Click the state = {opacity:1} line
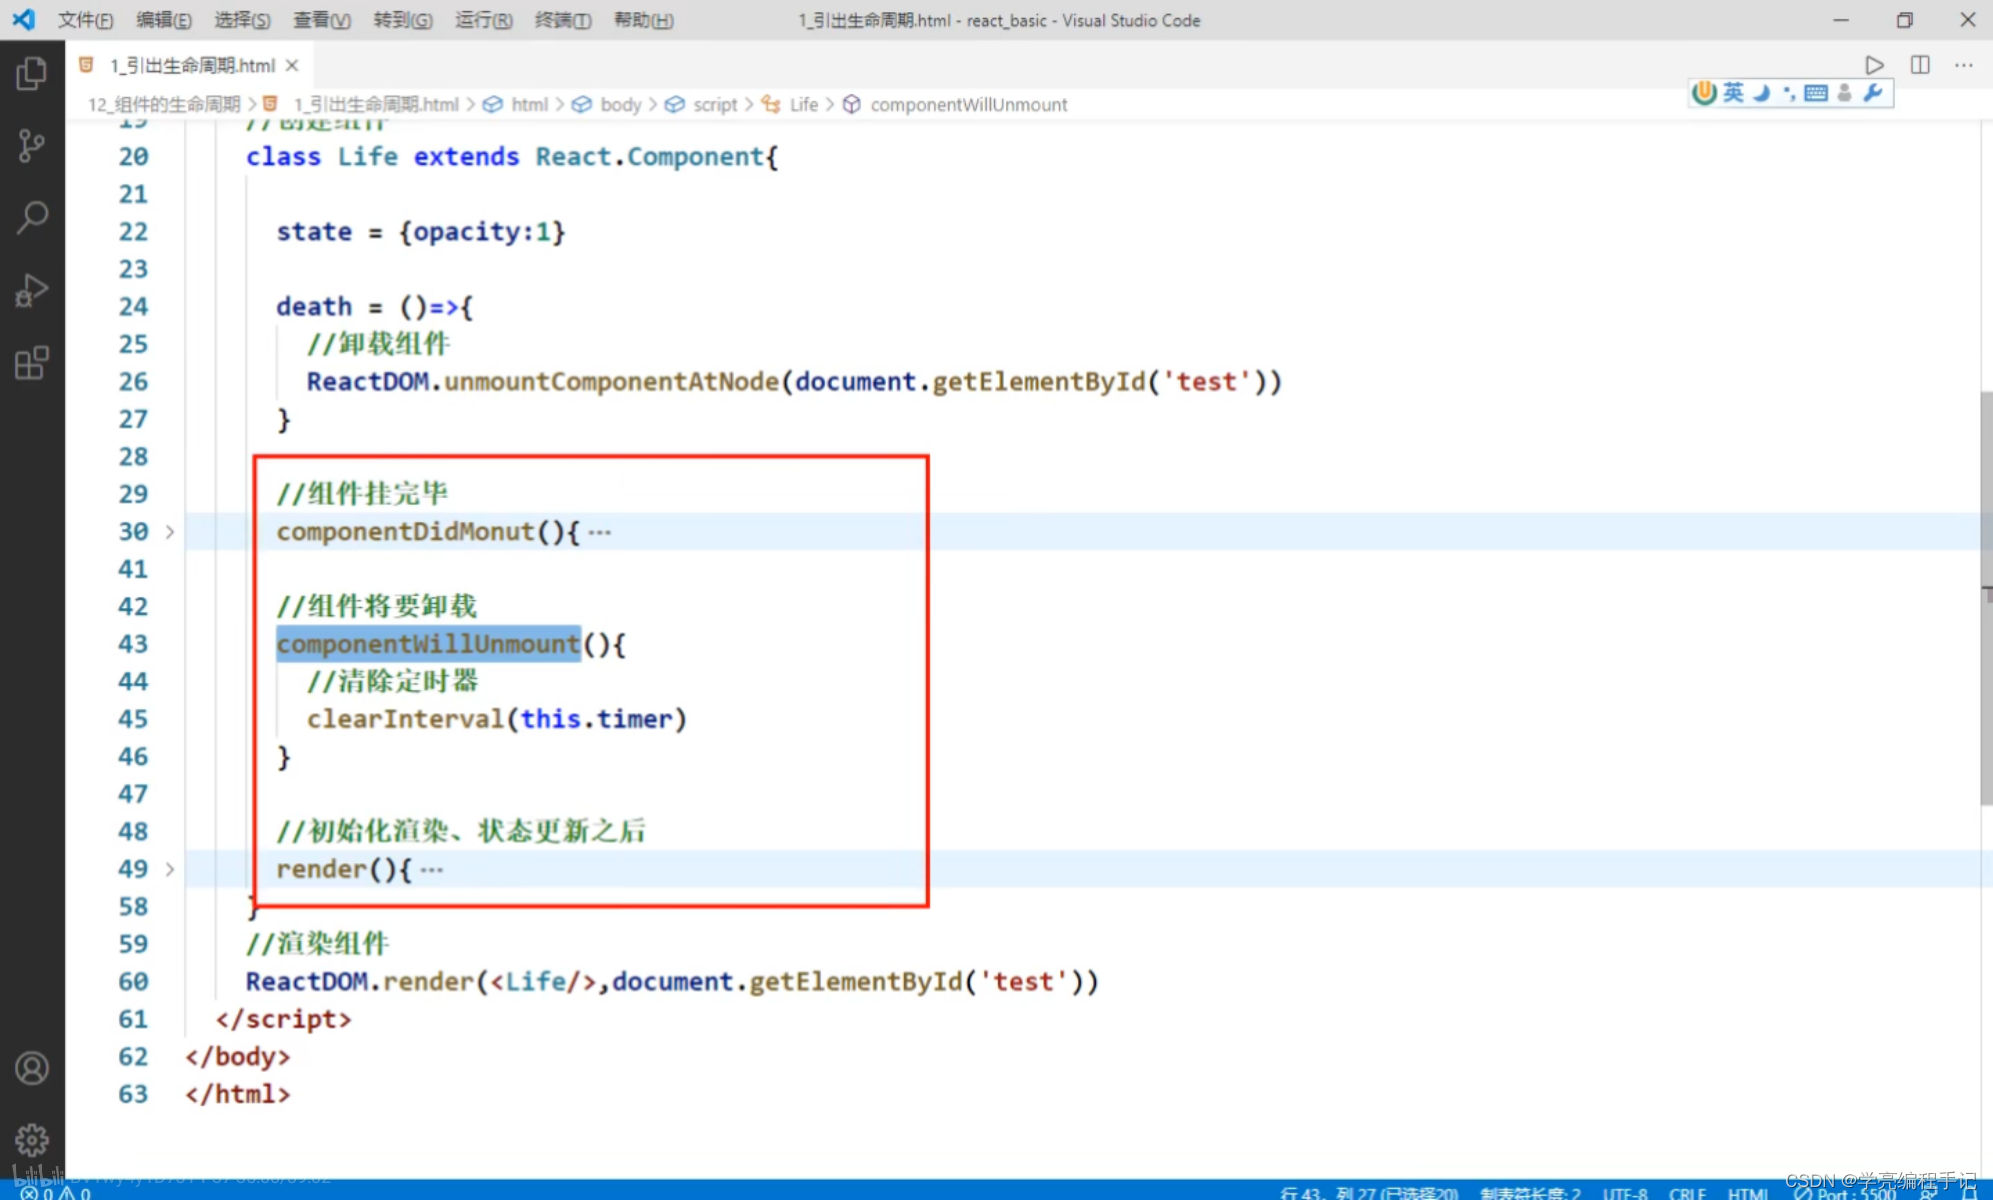Screen dimensions: 1993x1200 click(x=421, y=231)
